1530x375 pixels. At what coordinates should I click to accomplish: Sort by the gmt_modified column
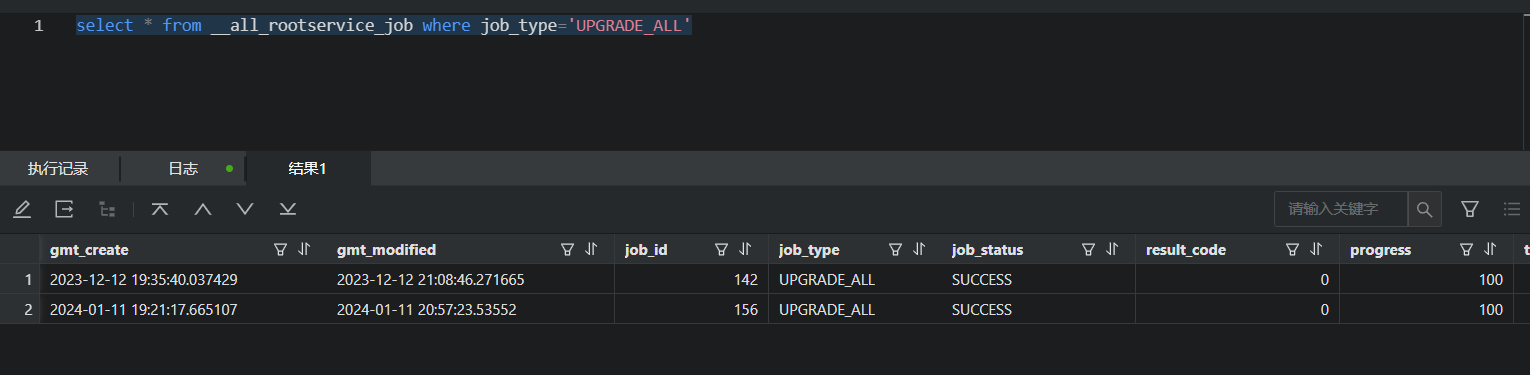tap(591, 249)
